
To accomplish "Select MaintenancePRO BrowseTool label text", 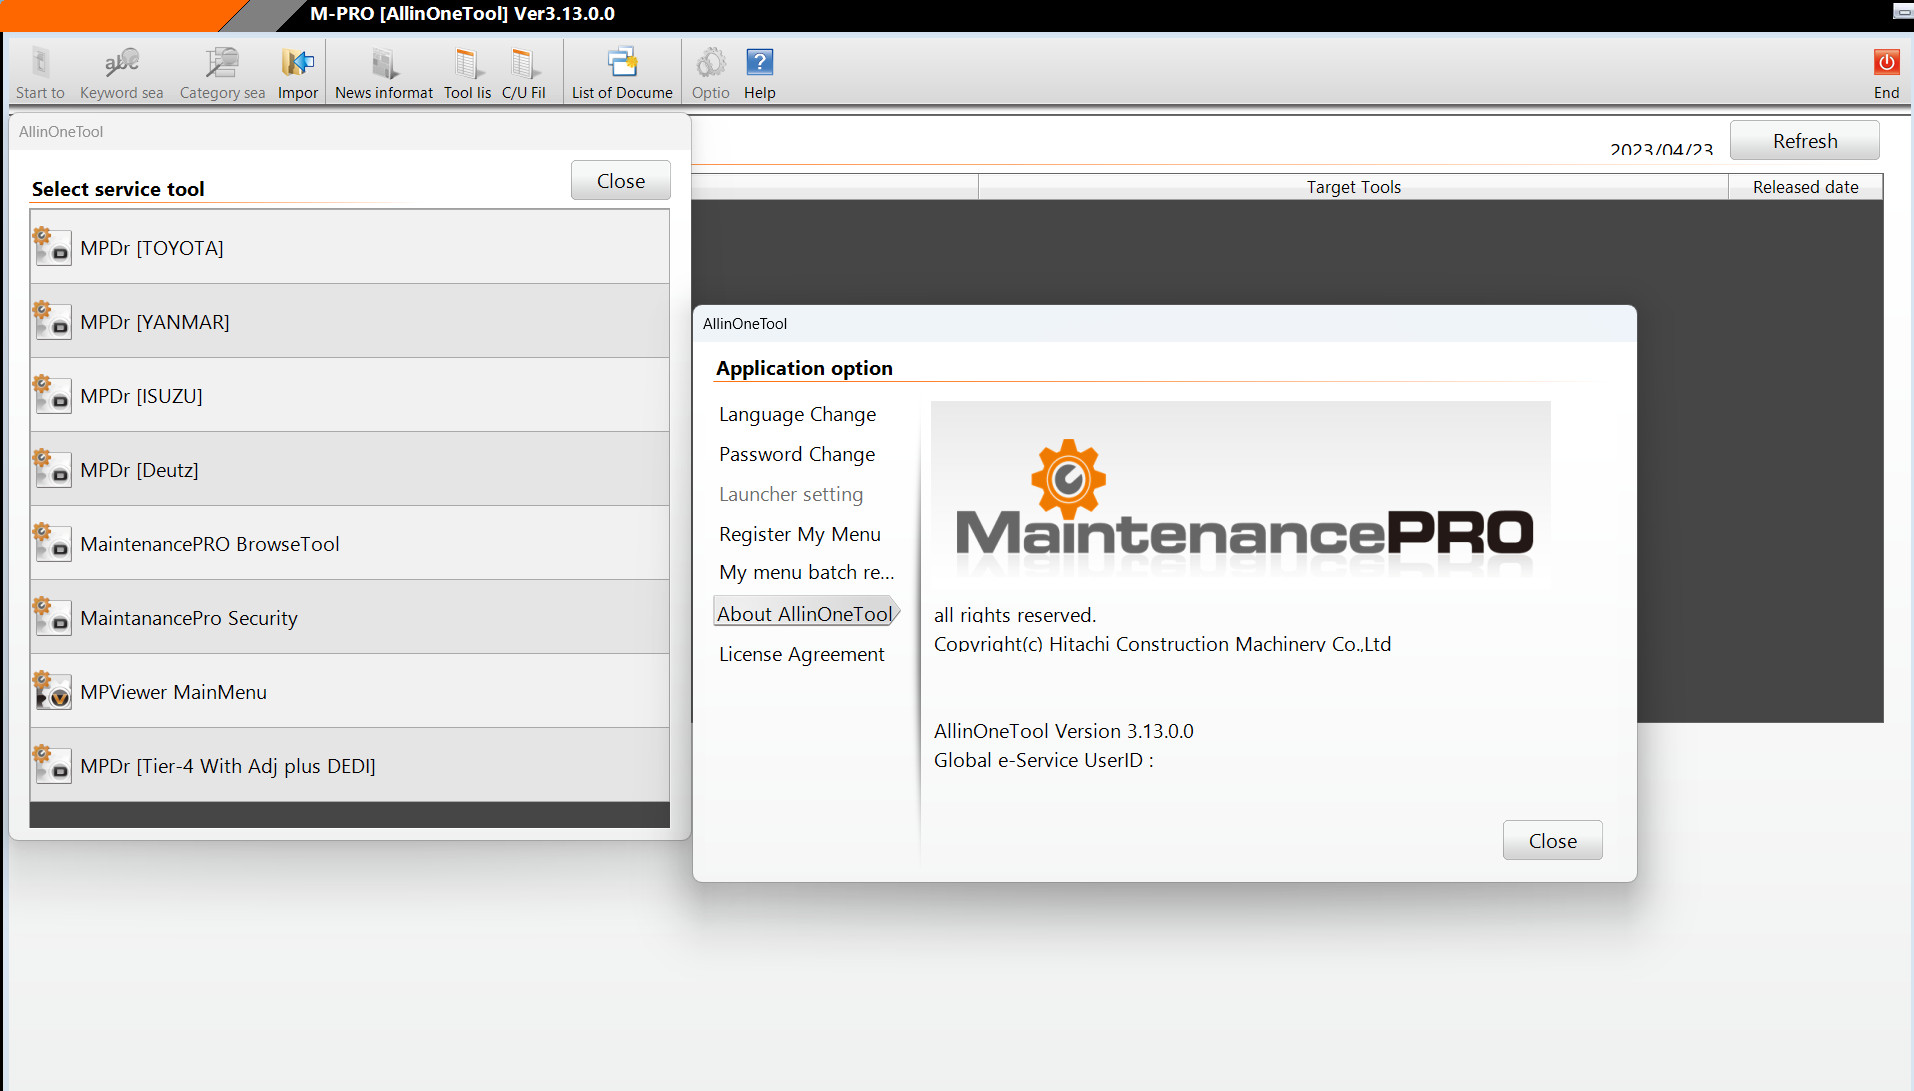I will pos(210,544).
